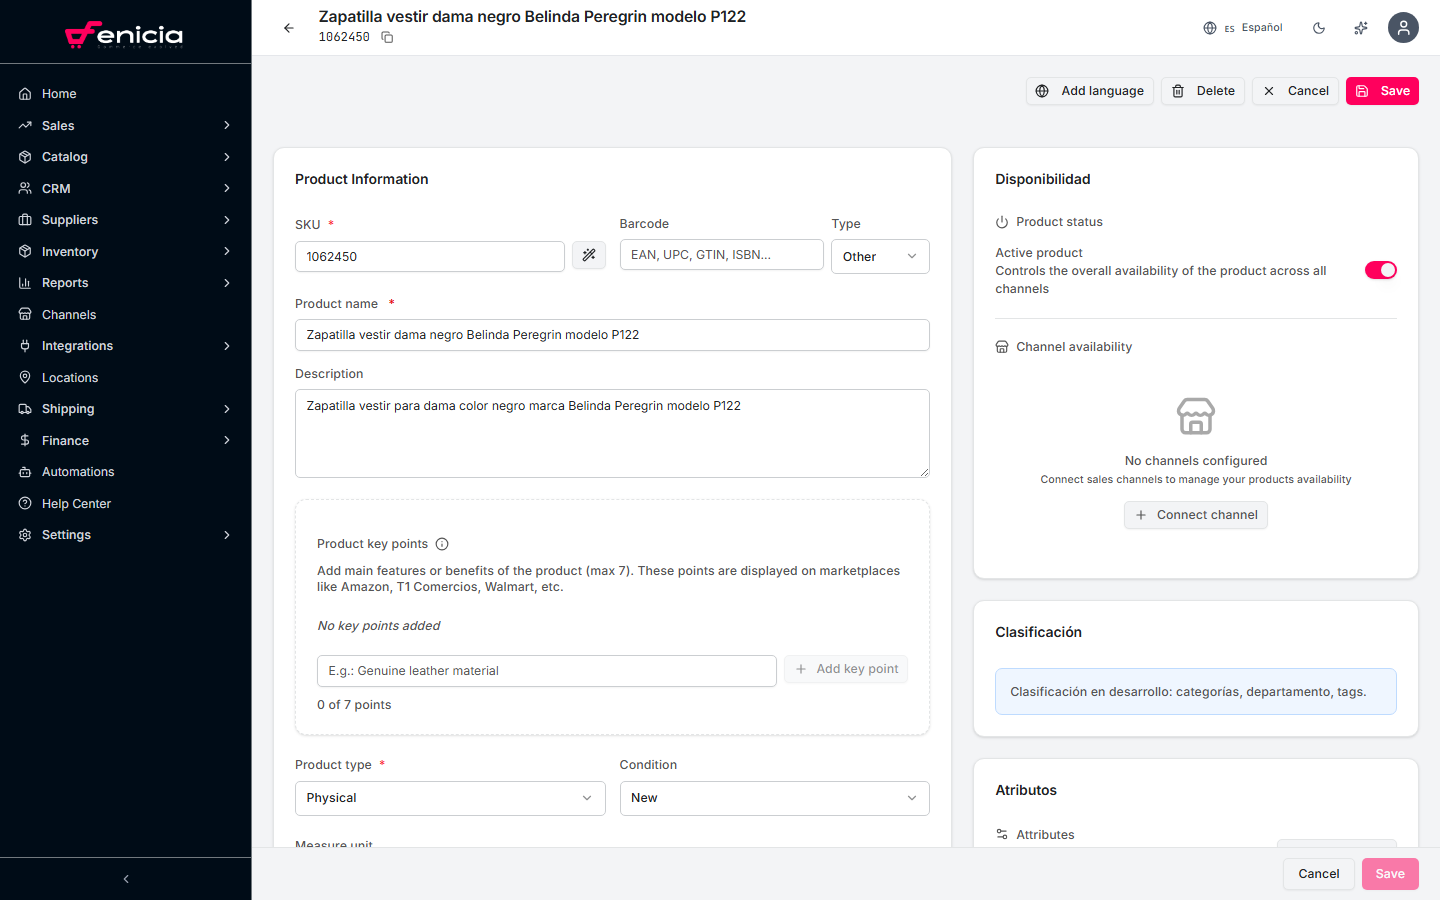Go back using the arrow icon
Image resolution: width=1440 pixels, height=900 pixels.
pyautogui.click(x=289, y=28)
